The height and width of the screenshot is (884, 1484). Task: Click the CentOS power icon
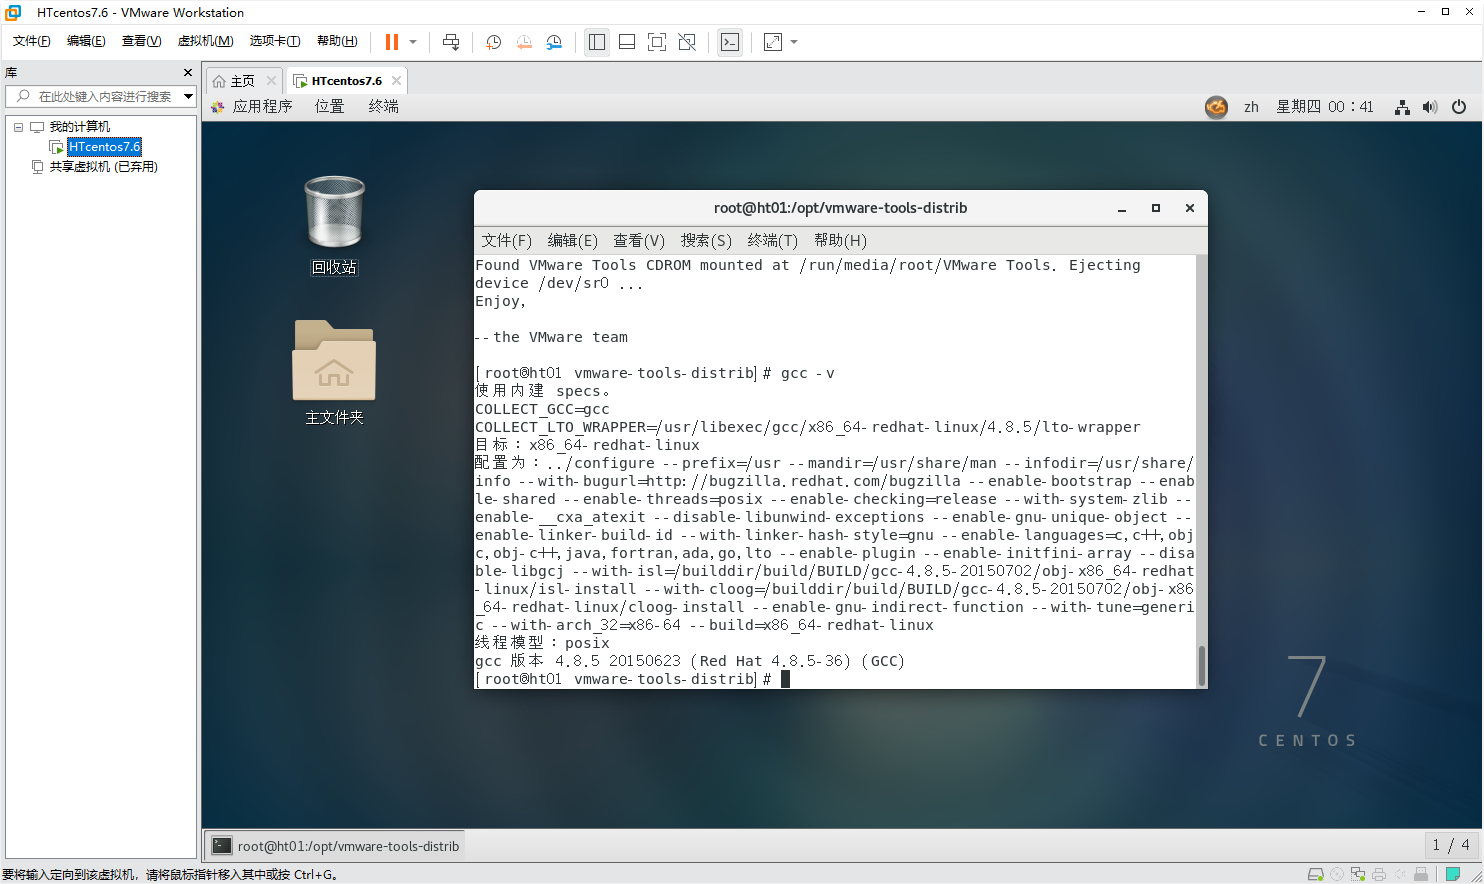pyautogui.click(x=1459, y=107)
